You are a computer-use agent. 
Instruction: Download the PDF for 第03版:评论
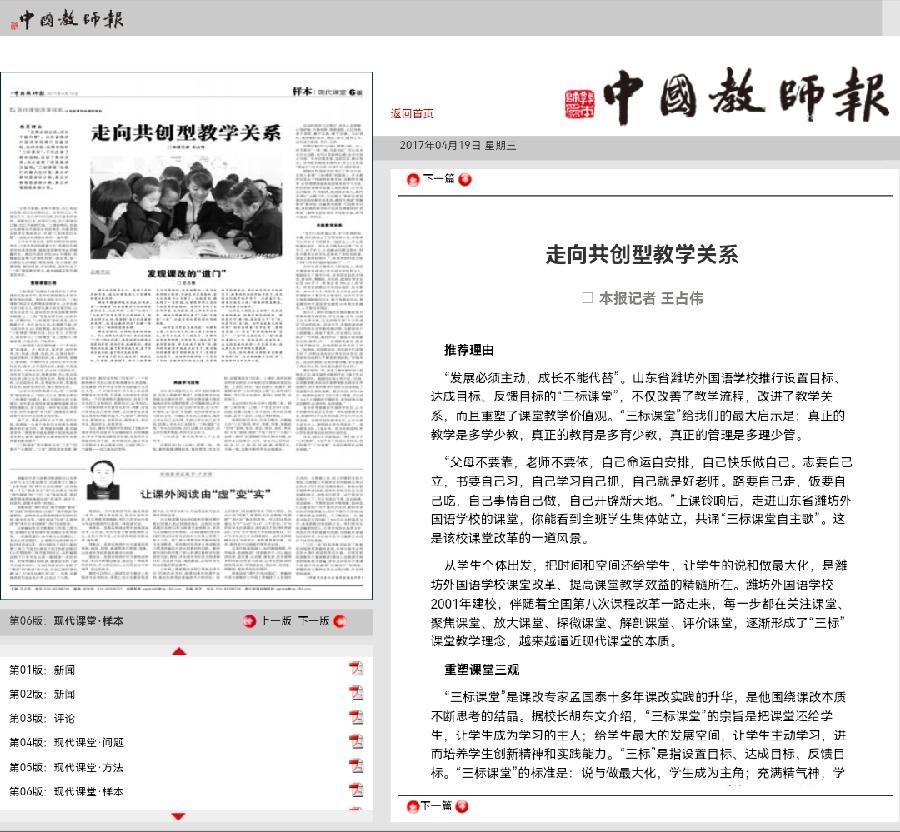(356, 717)
